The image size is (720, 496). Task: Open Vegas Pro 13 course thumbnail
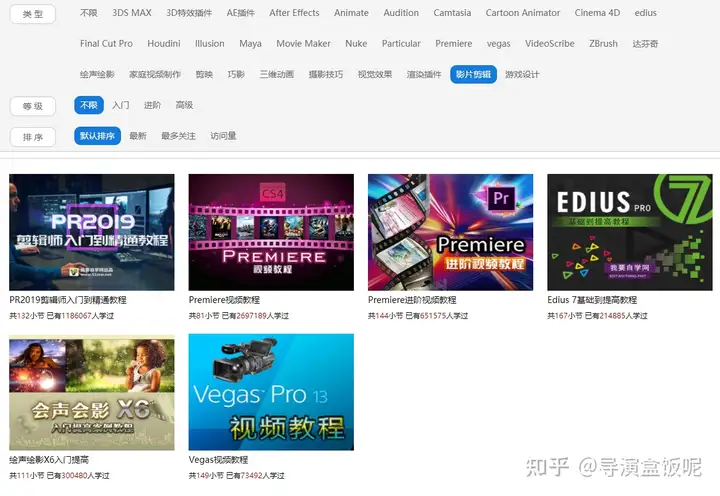coord(271,392)
